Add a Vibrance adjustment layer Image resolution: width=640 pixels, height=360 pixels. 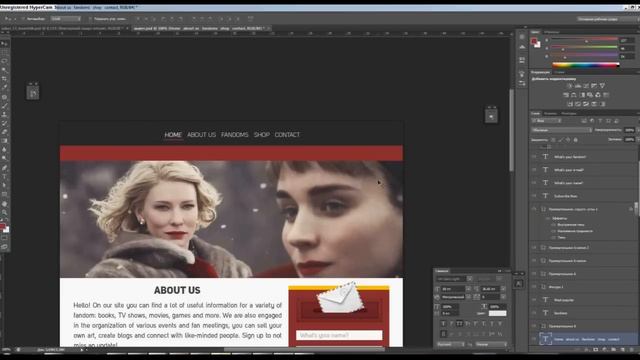(602, 86)
